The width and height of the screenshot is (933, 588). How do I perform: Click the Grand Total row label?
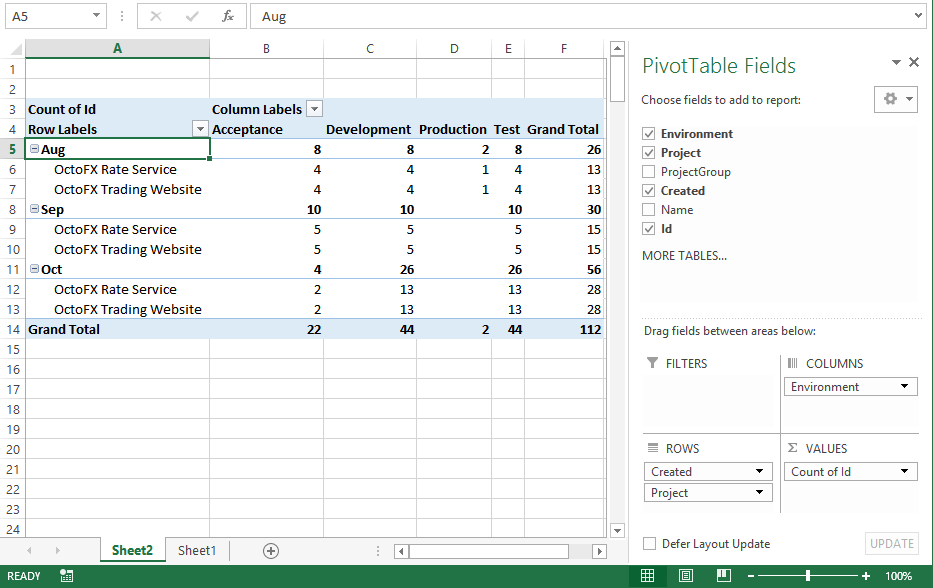point(117,329)
